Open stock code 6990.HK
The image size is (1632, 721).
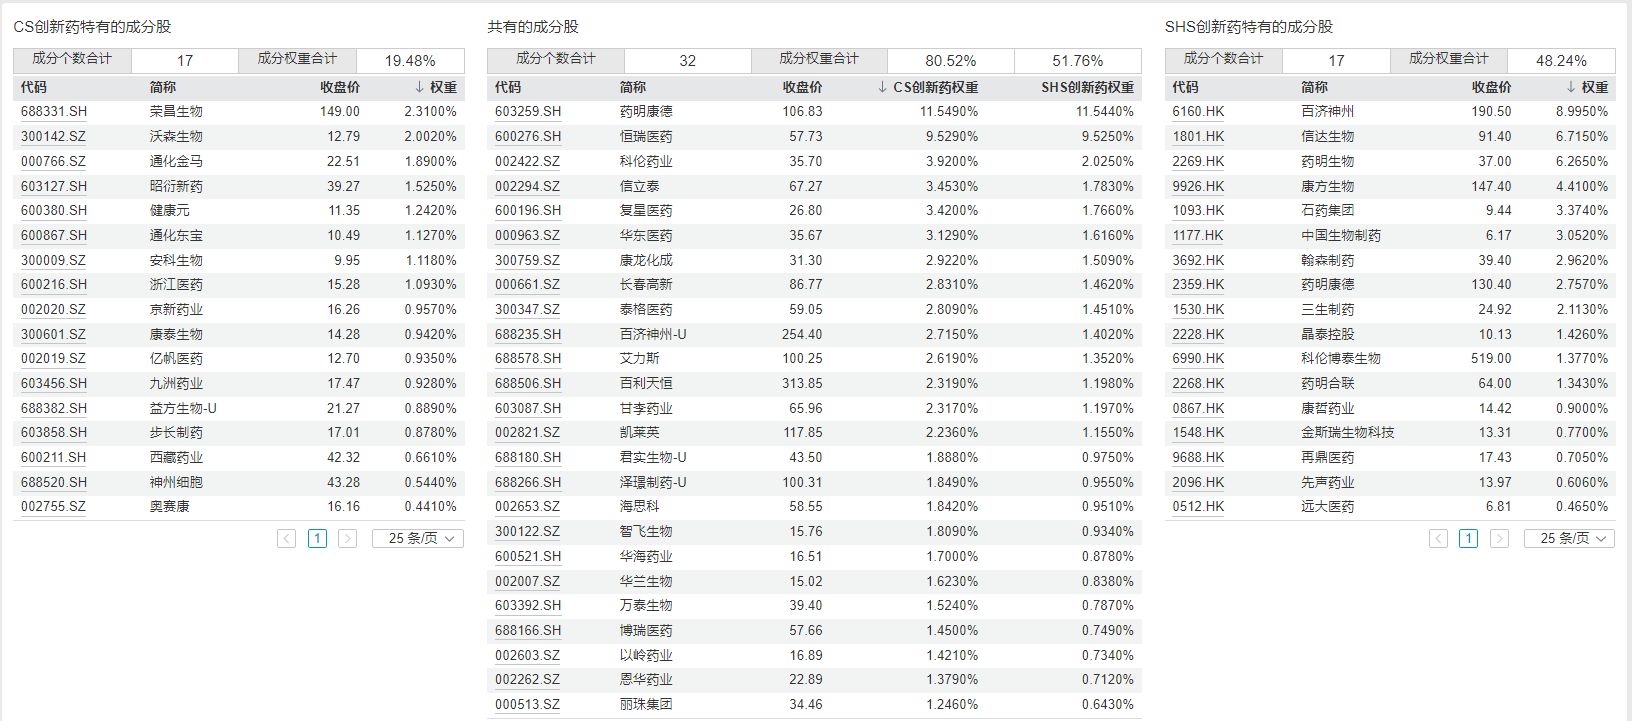[1198, 358]
